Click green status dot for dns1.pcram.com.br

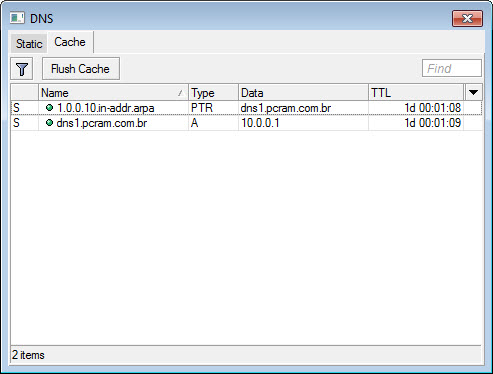[49, 123]
